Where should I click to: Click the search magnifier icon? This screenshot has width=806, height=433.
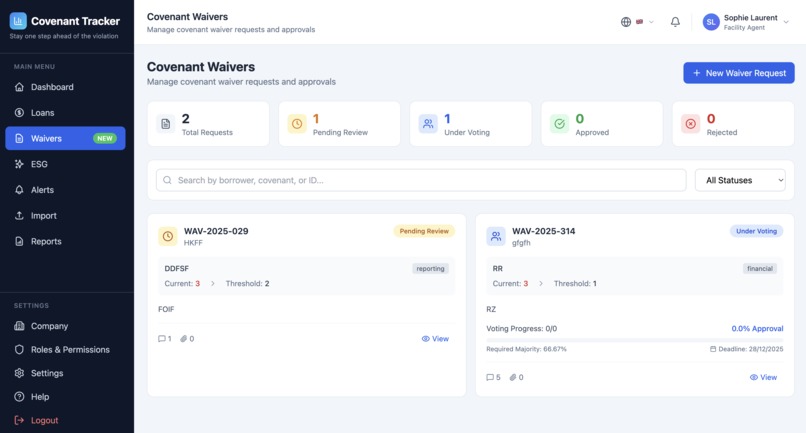167,180
